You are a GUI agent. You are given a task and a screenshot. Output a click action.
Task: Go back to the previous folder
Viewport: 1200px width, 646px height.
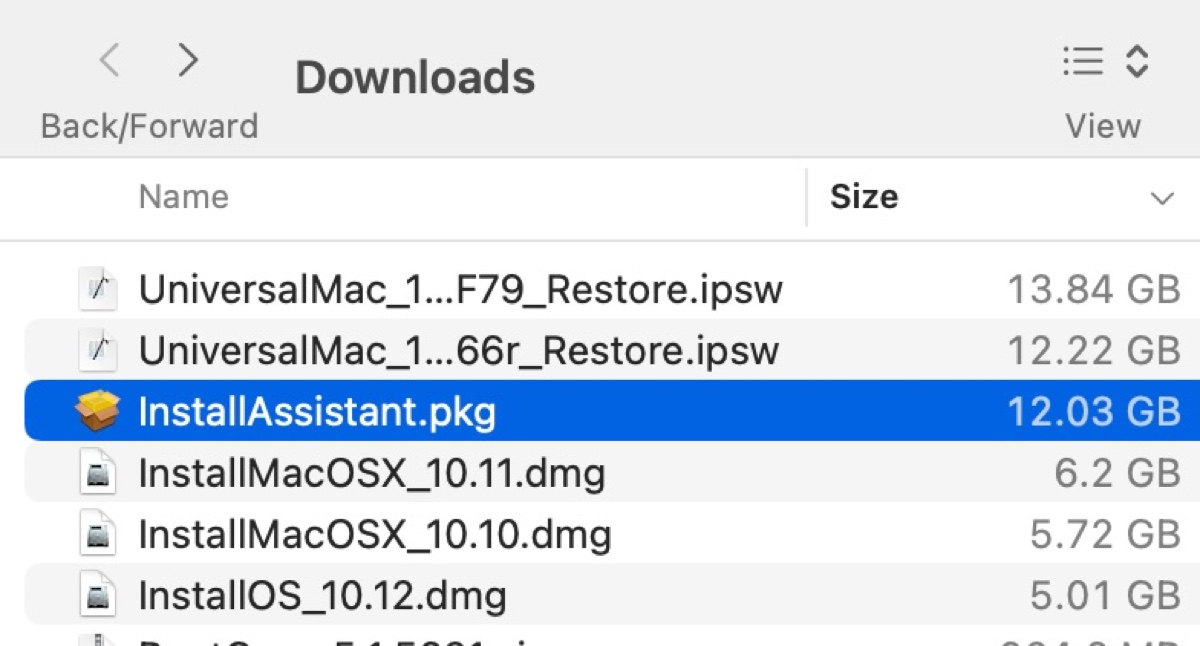[x=110, y=62]
